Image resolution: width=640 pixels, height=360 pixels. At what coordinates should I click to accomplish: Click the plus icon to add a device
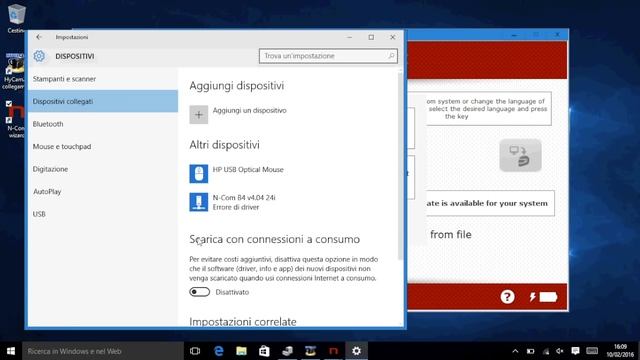pyautogui.click(x=199, y=115)
